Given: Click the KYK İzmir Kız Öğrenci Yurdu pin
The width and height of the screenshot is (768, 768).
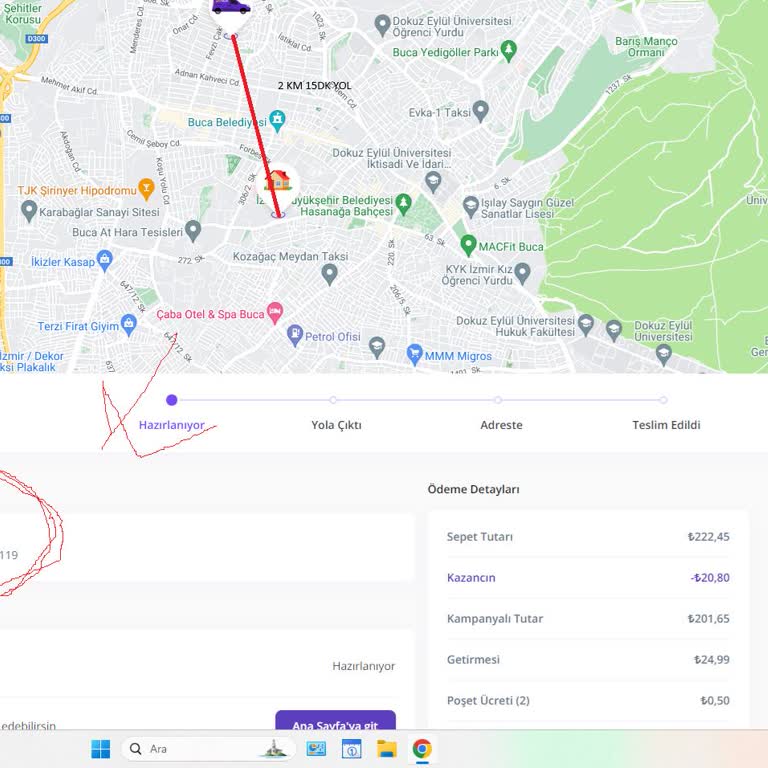Looking at the screenshot, I should 522,273.
